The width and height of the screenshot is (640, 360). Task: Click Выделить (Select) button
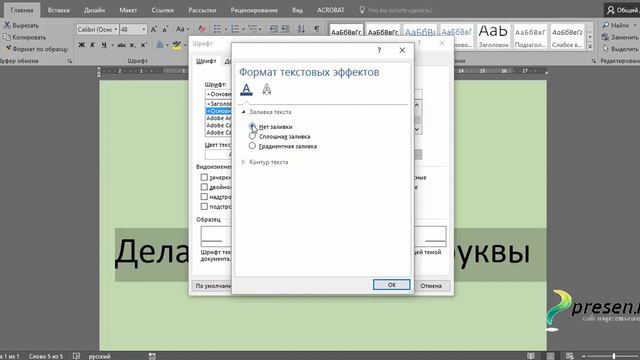coord(620,49)
